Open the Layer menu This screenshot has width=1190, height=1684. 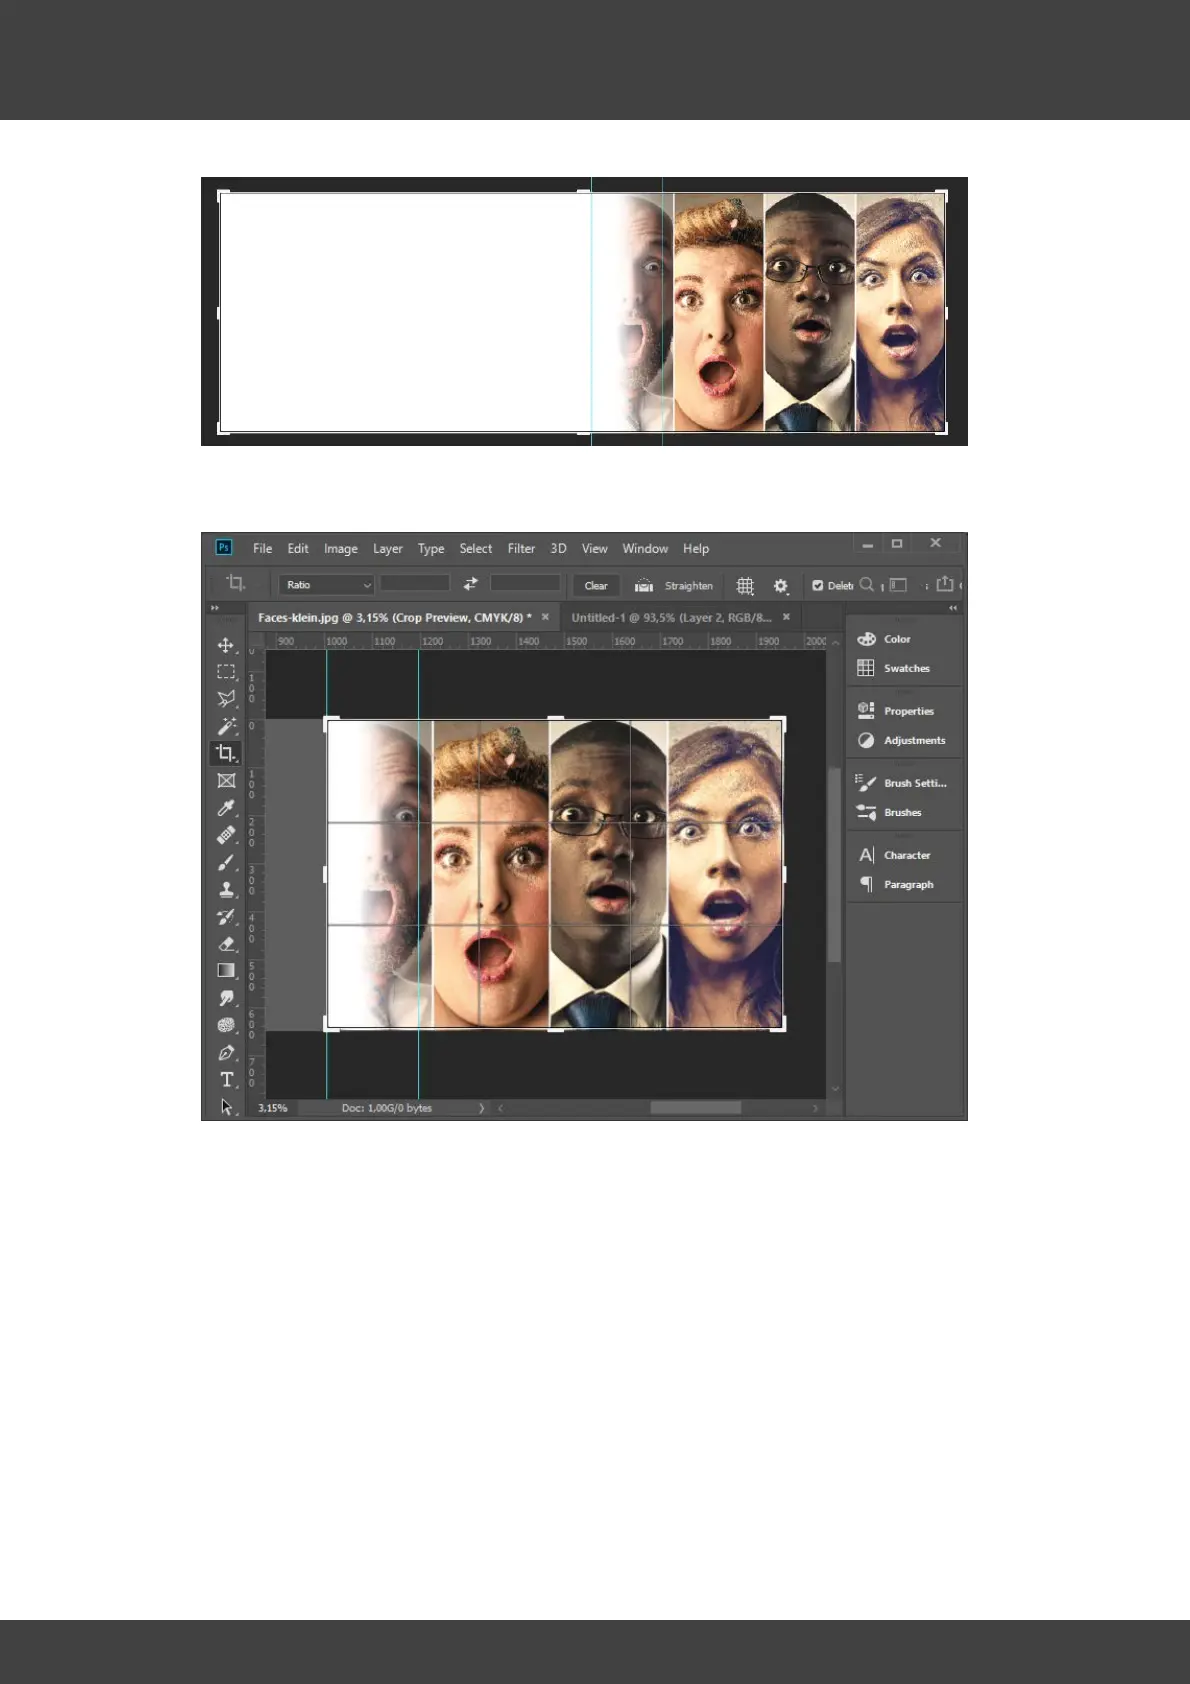click(387, 549)
